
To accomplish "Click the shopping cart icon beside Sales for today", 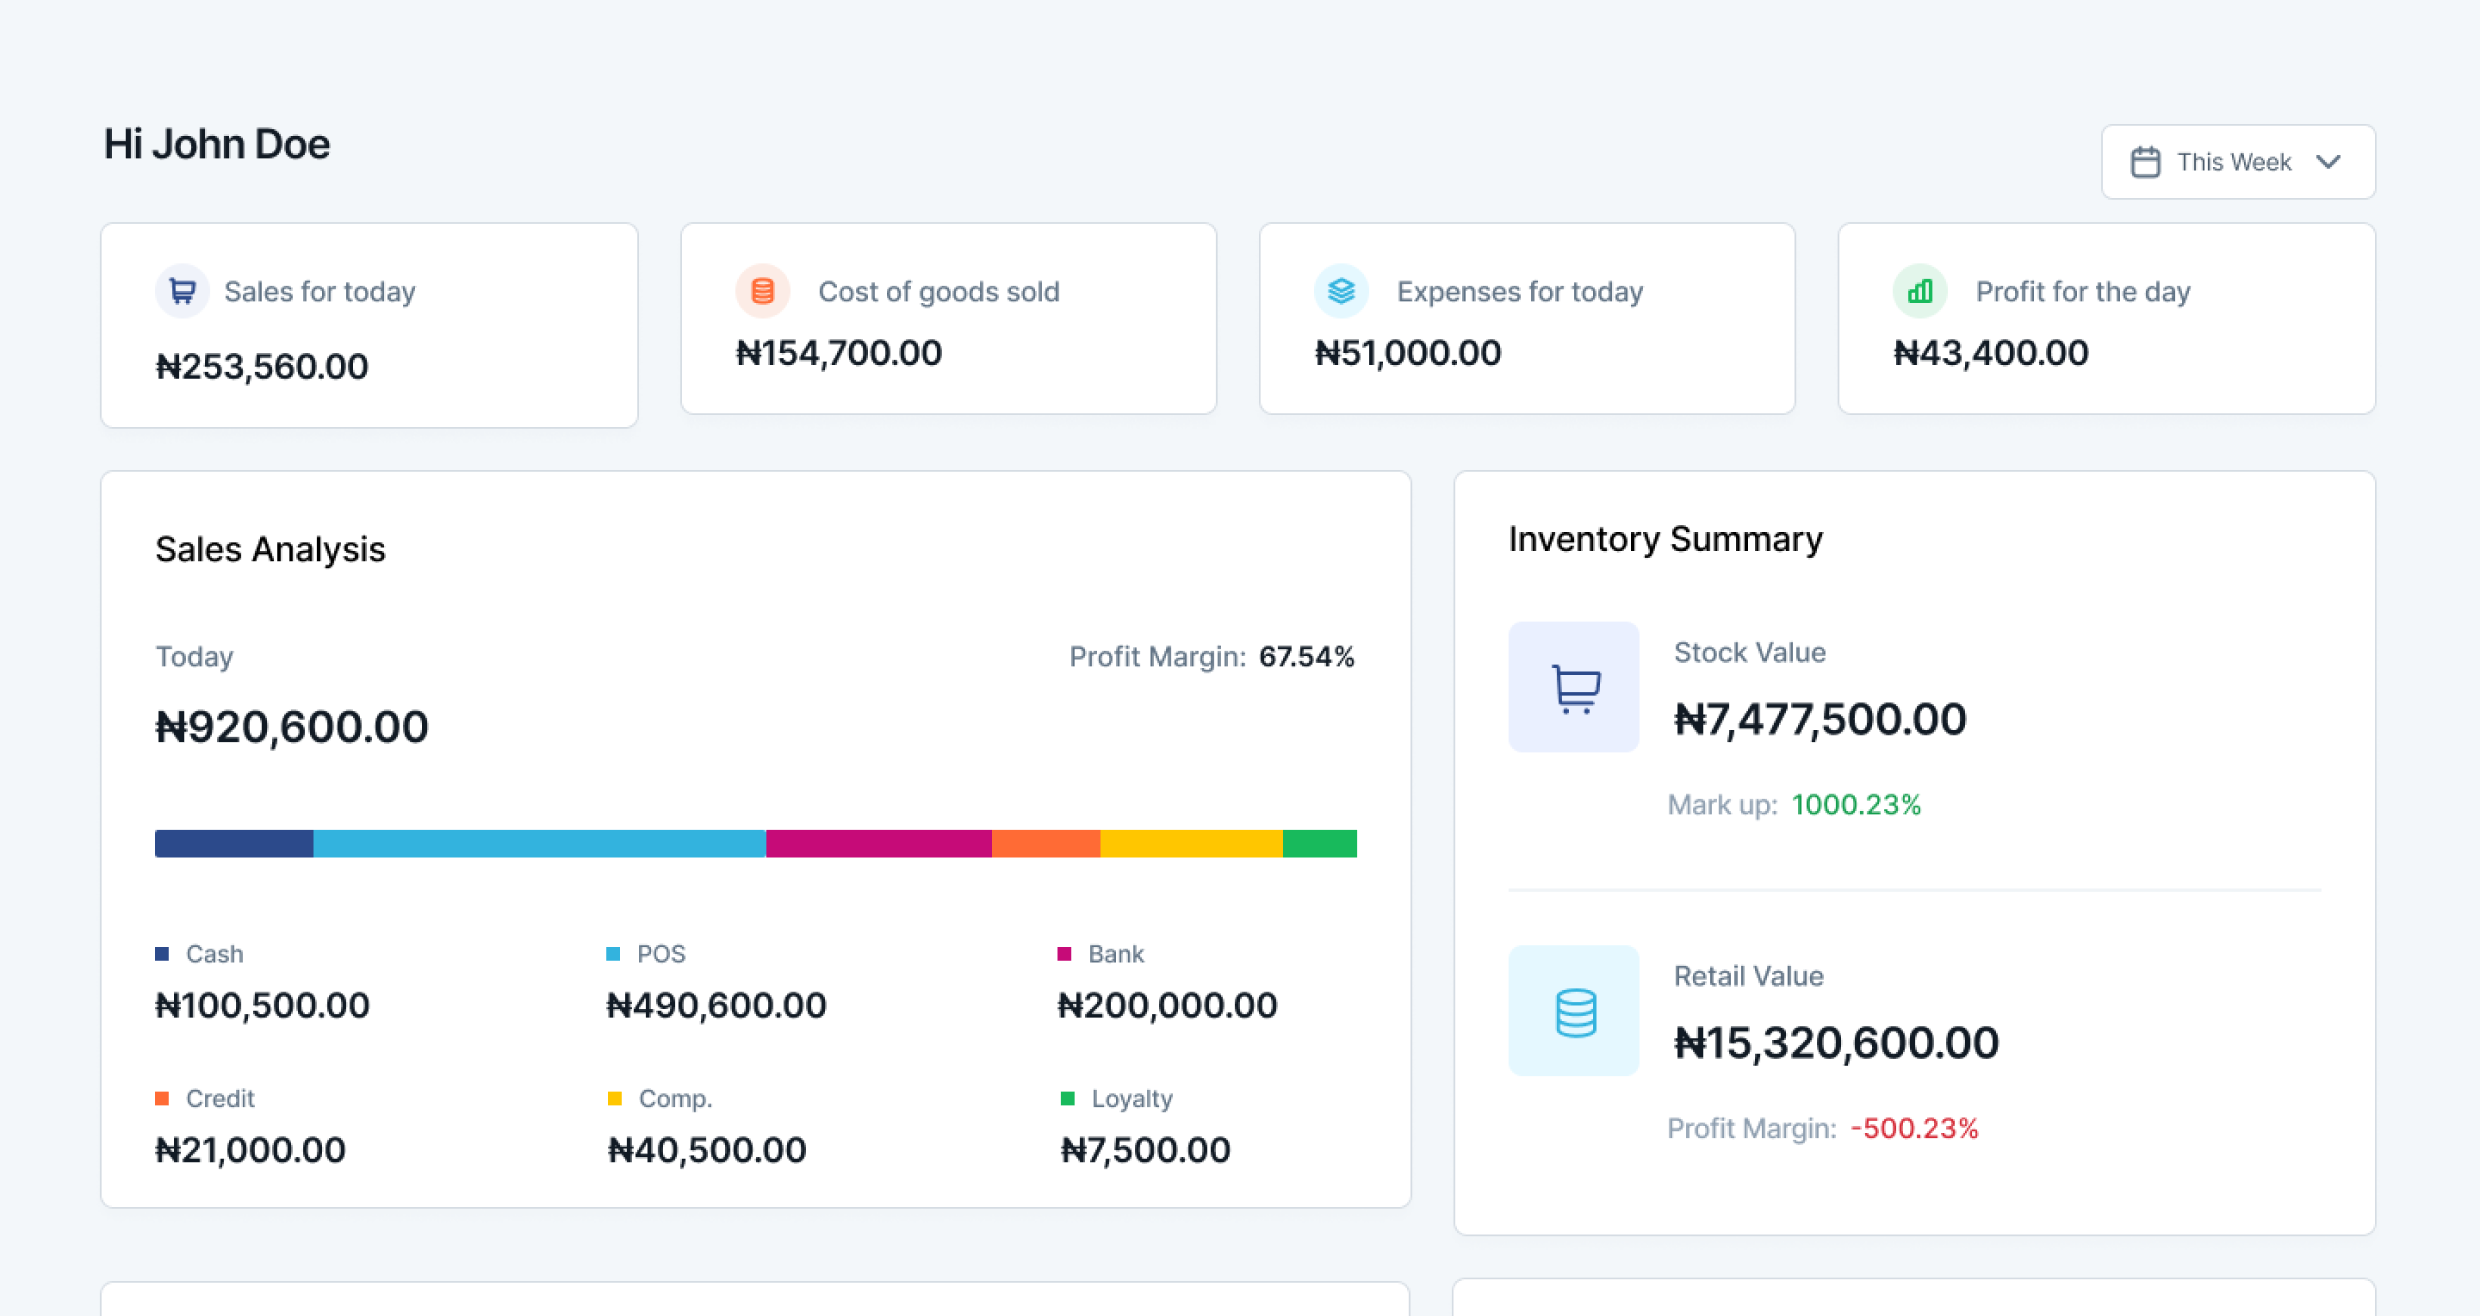I will 182,291.
